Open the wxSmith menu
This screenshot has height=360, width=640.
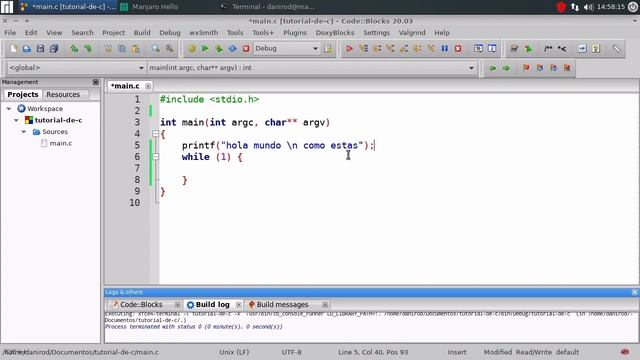click(x=203, y=33)
